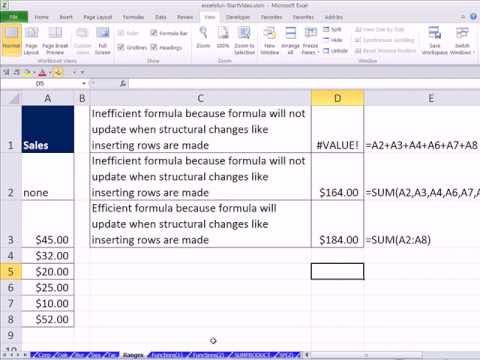
Task: Open the Insert tab
Action: (66, 17)
